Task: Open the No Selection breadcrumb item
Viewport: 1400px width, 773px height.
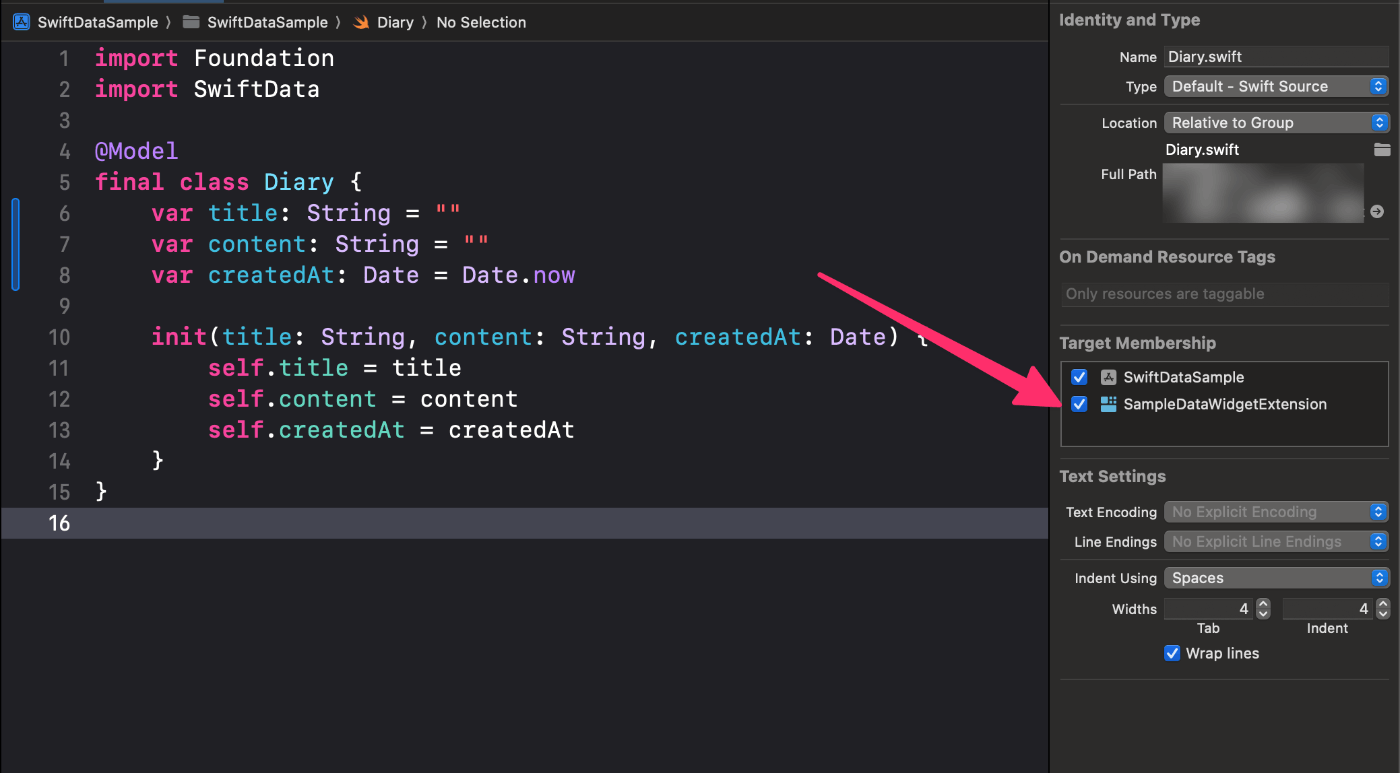Action: pyautogui.click(x=481, y=22)
